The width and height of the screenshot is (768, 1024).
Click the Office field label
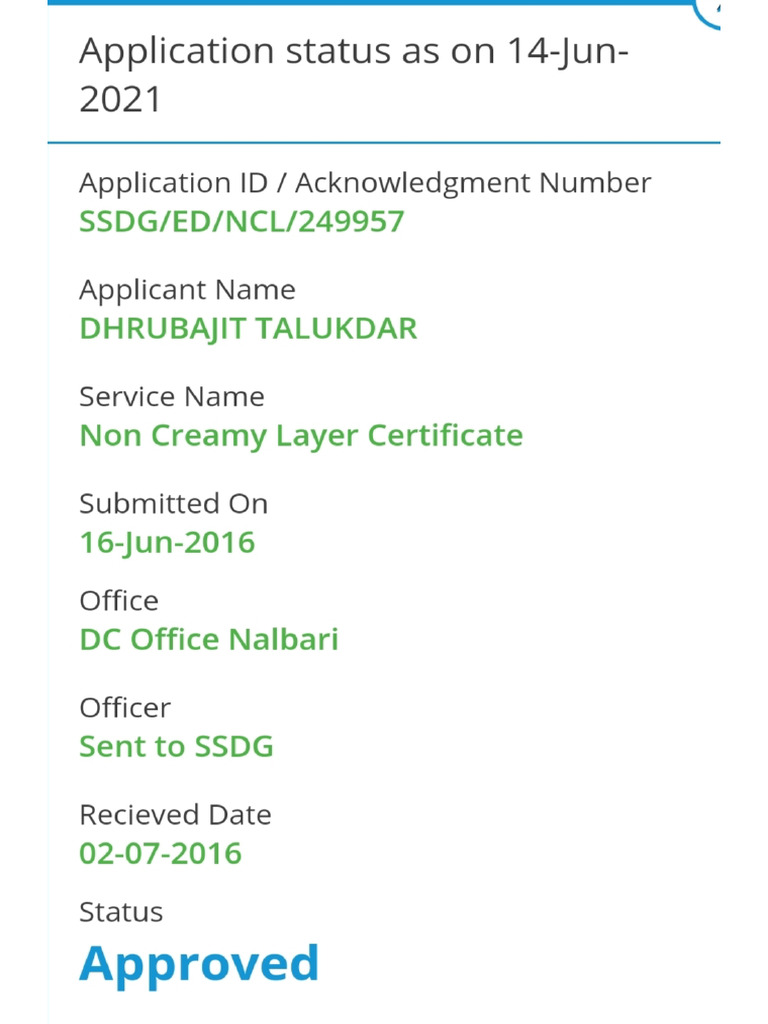(x=119, y=601)
